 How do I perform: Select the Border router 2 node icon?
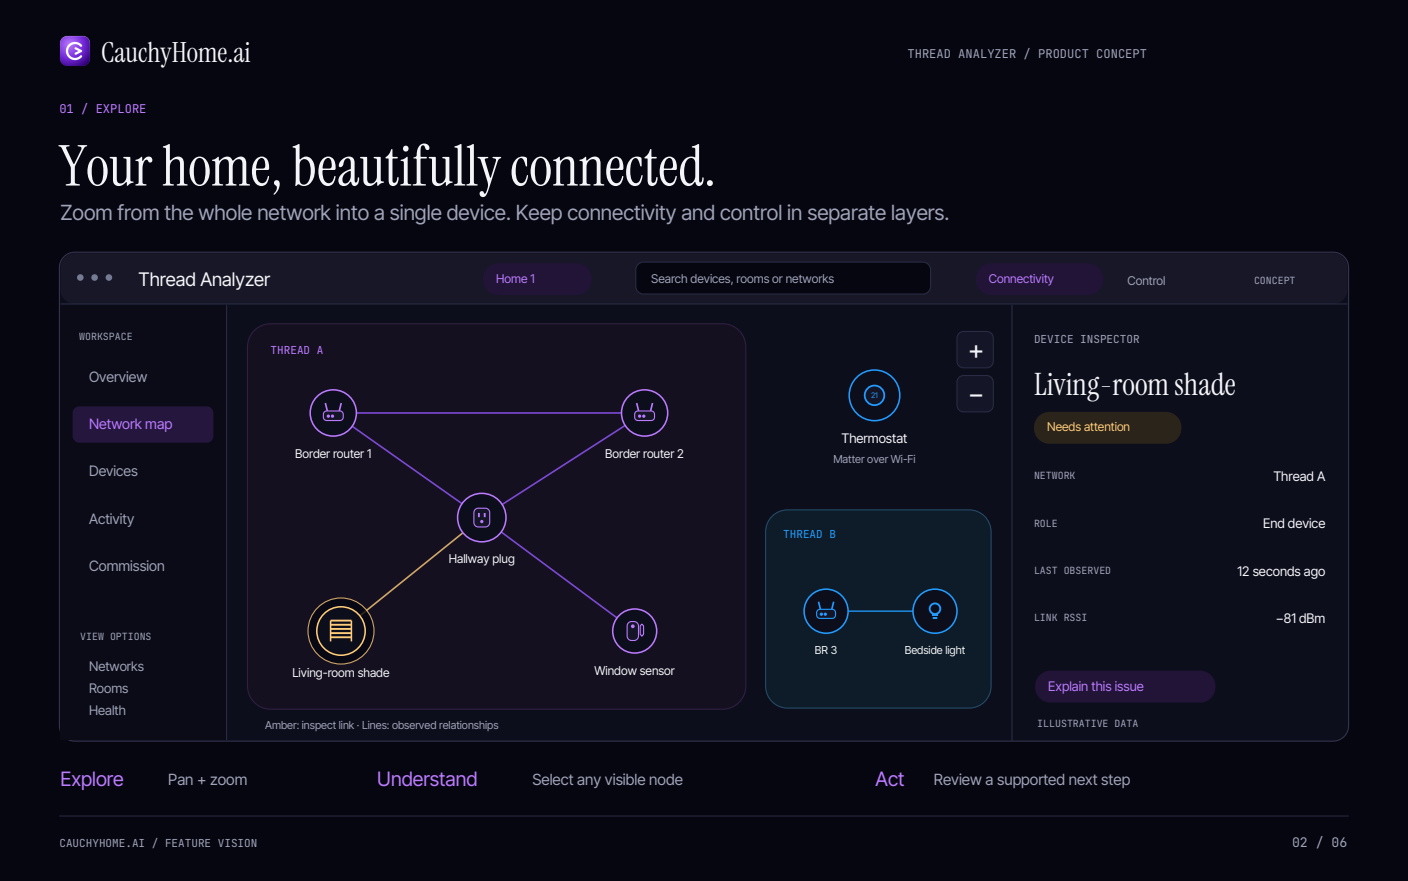[x=645, y=413]
